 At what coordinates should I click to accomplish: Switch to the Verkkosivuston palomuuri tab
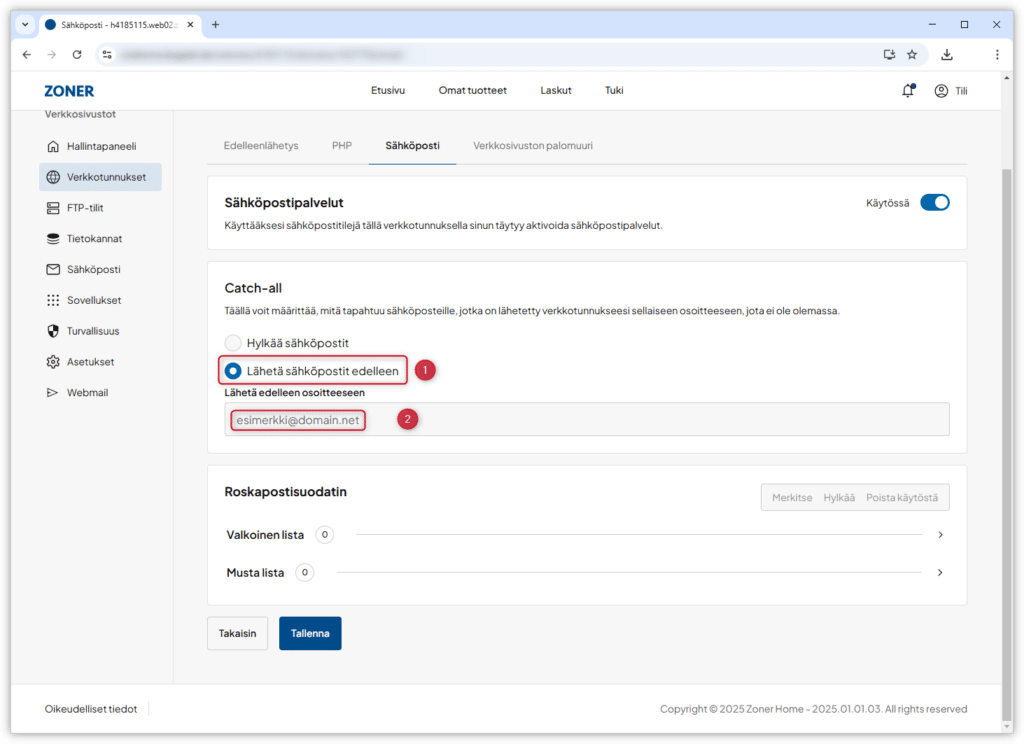pos(532,145)
